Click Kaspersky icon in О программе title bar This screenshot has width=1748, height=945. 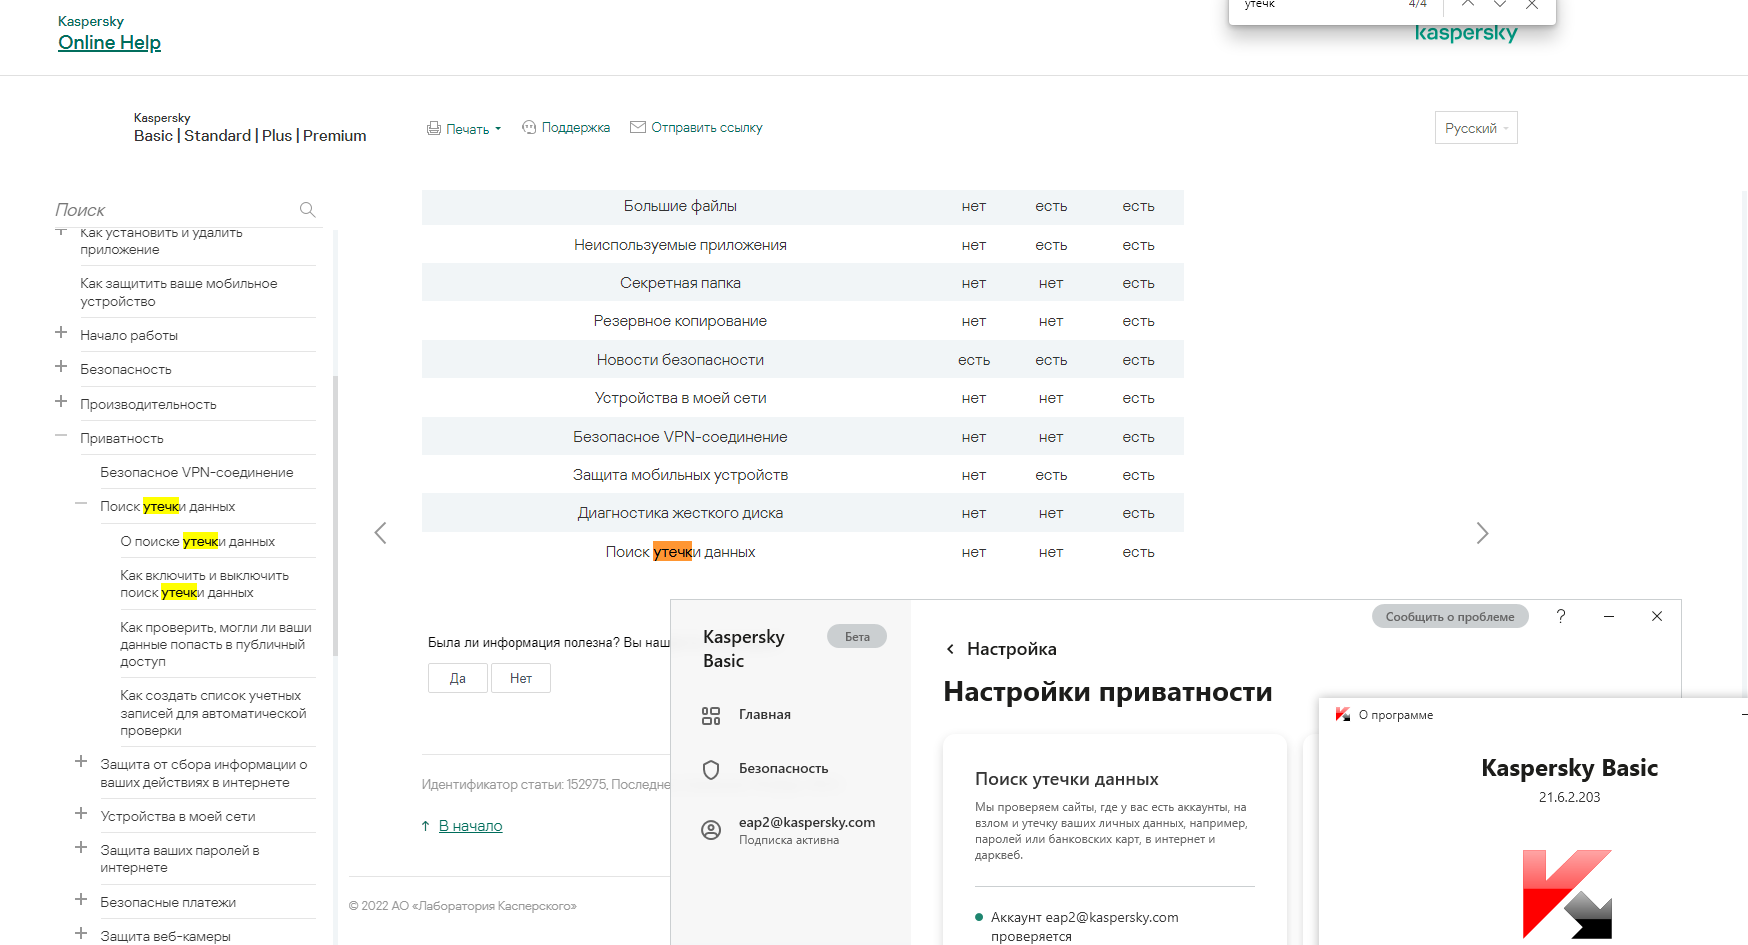1343,714
